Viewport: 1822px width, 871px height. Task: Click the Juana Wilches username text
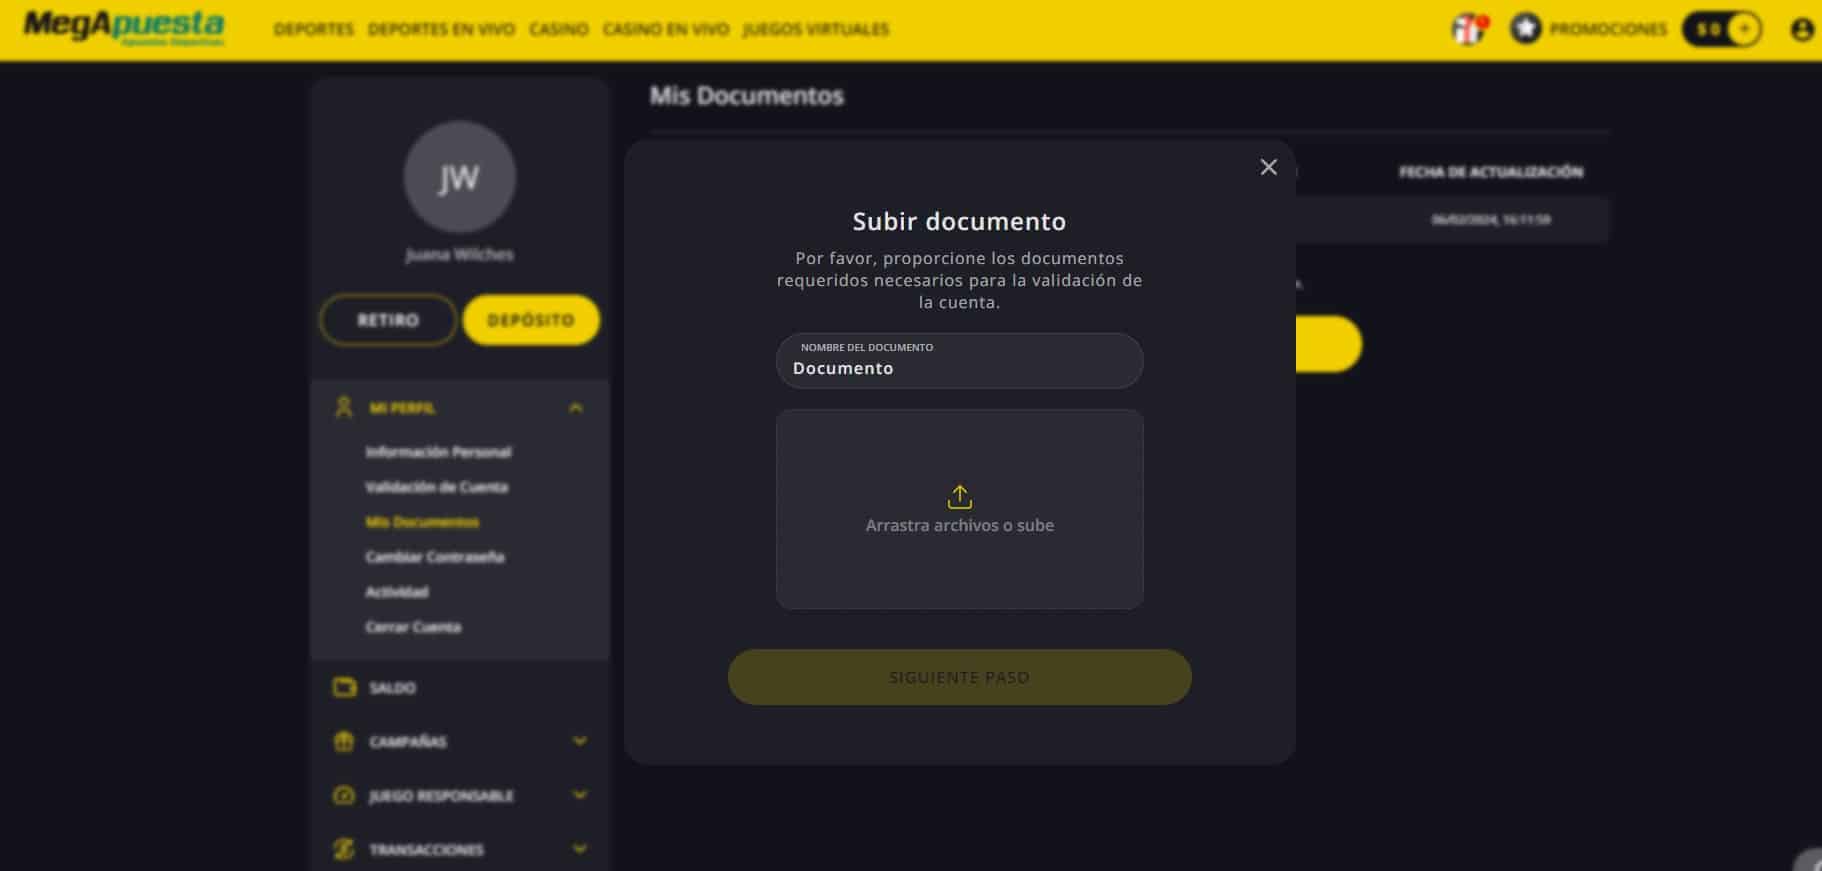coord(459,255)
